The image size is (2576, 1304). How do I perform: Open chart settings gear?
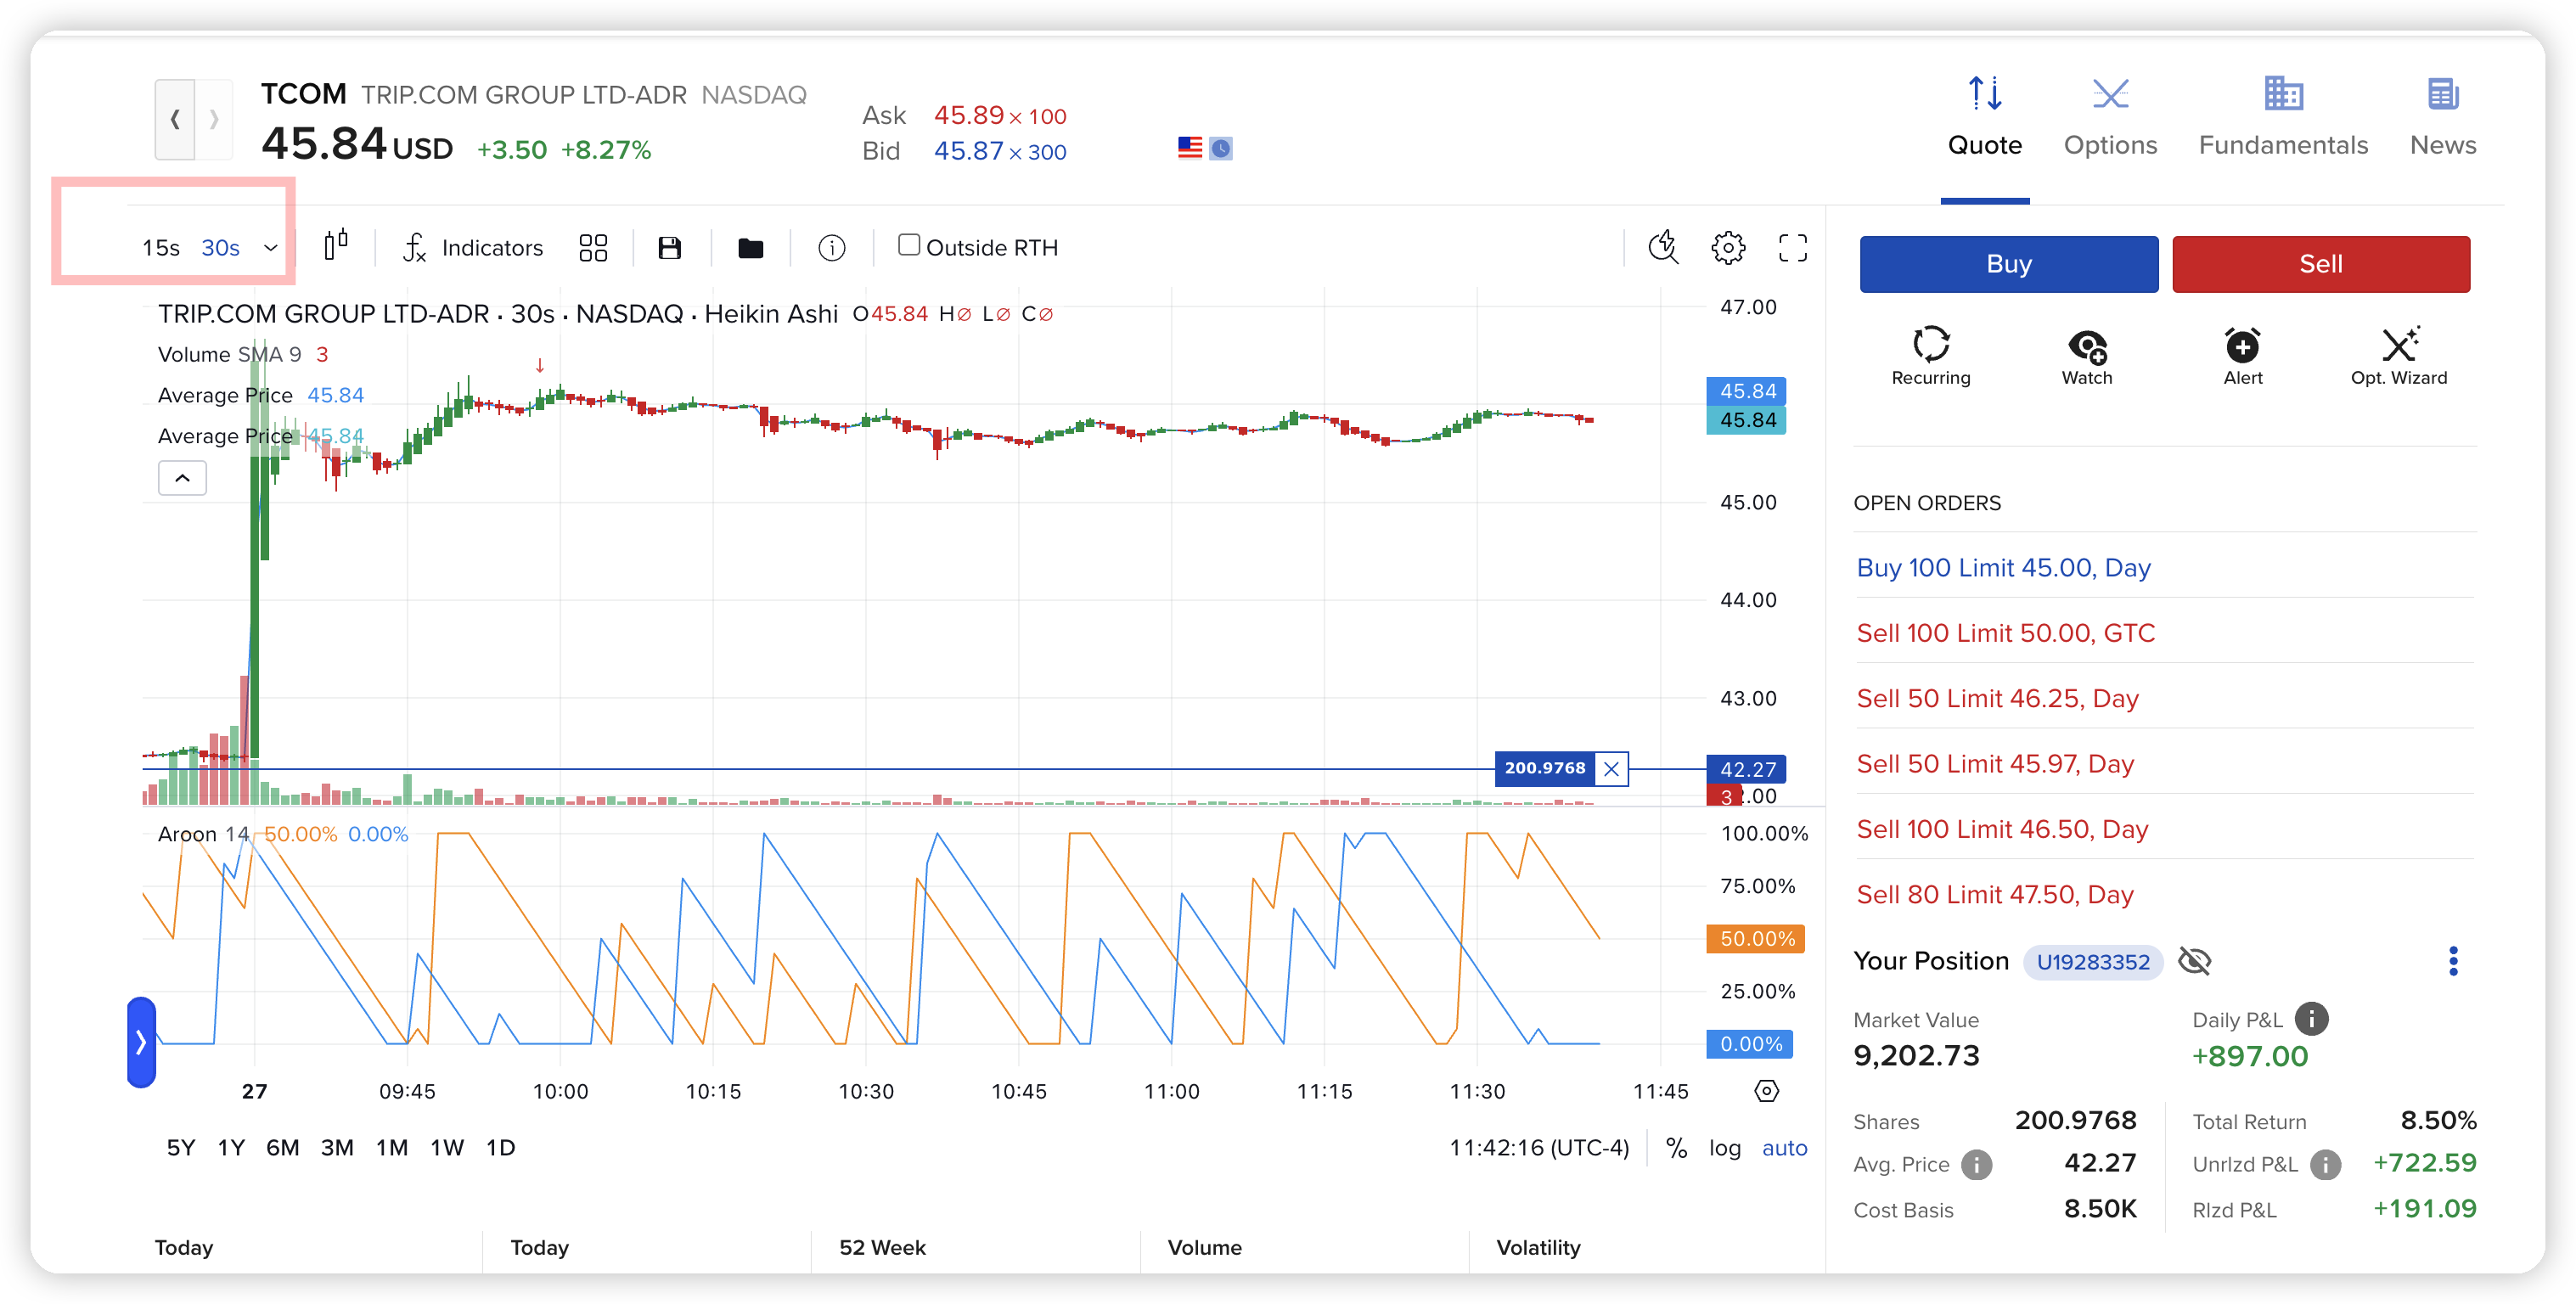(x=1727, y=247)
